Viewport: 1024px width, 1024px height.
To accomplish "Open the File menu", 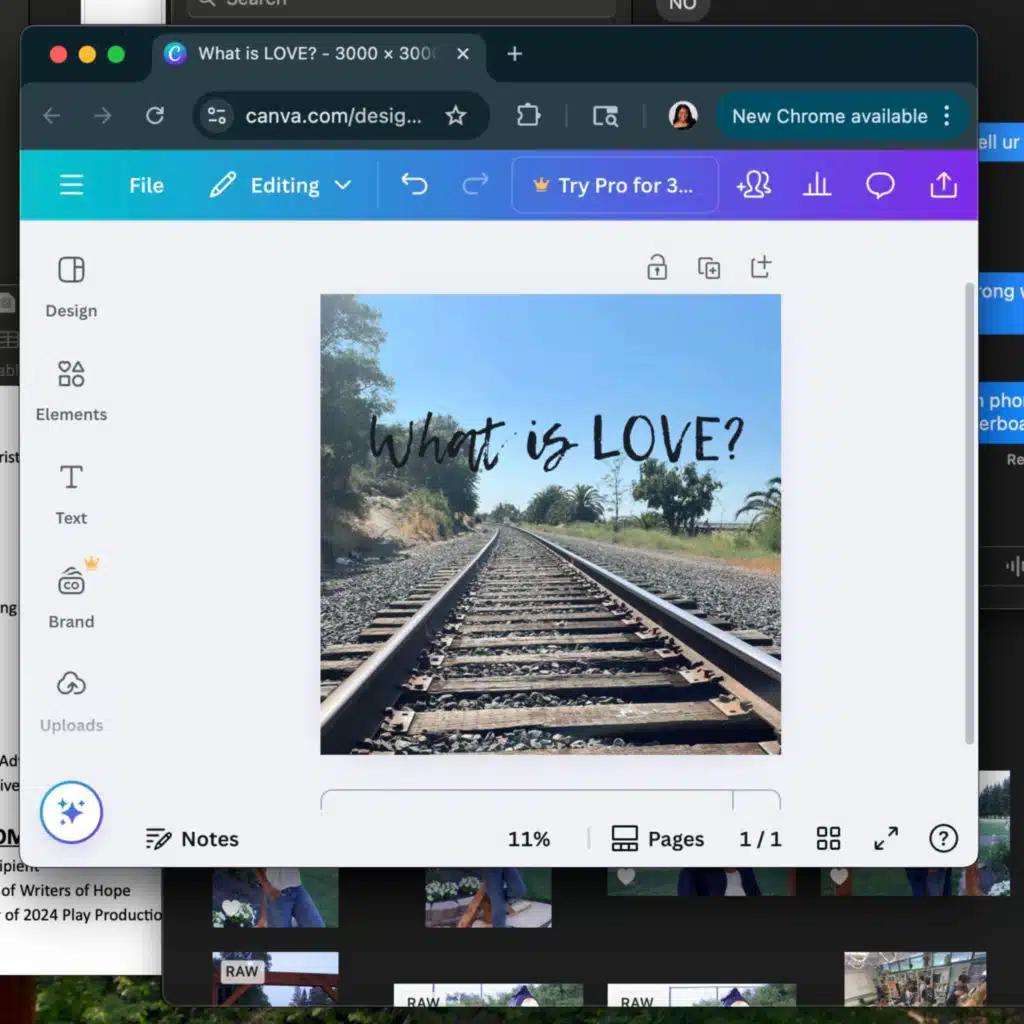I will pyautogui.click(x=146, y=185).
